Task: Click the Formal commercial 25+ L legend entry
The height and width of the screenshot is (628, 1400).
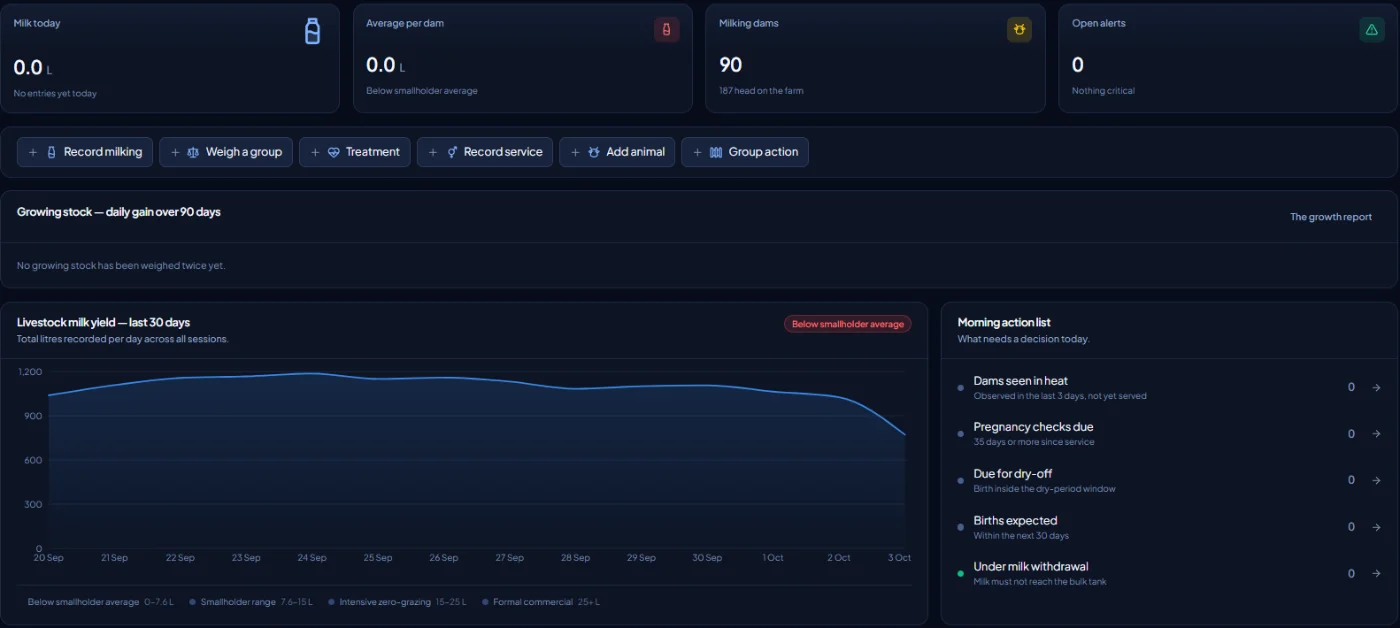Action: click(x=541, y=602)
